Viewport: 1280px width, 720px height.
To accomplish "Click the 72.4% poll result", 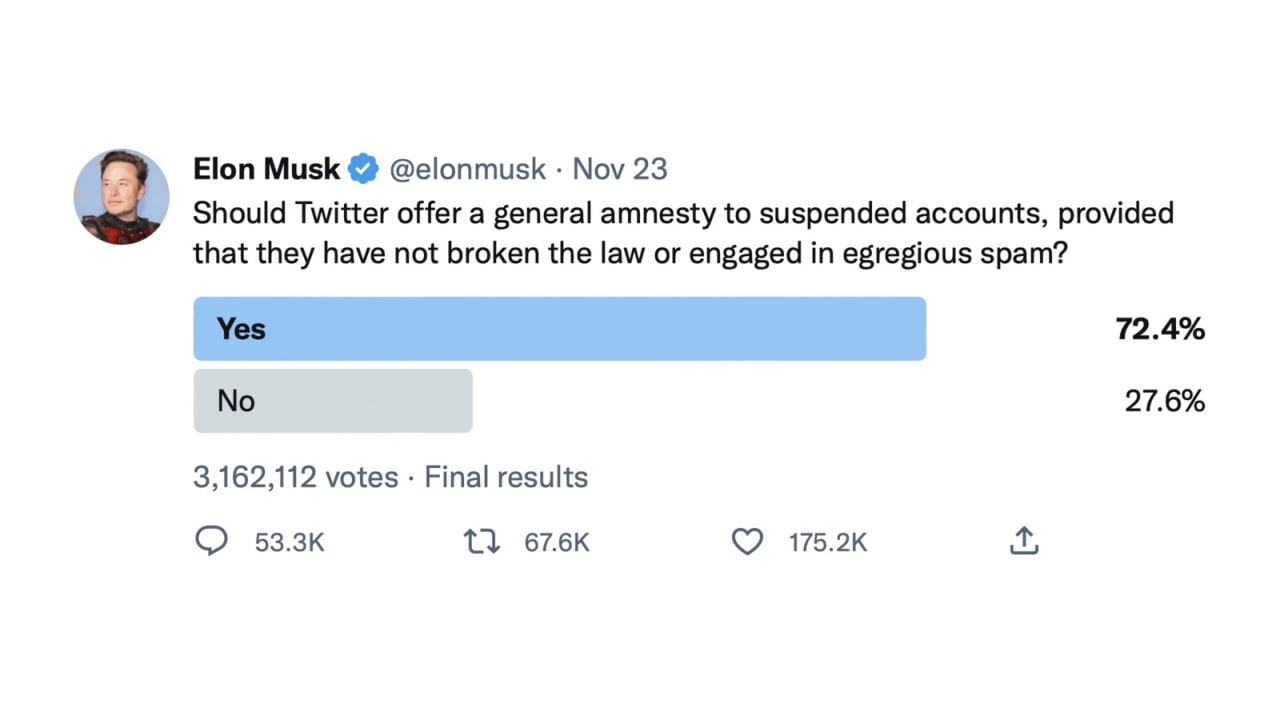I will point(1160,329).
